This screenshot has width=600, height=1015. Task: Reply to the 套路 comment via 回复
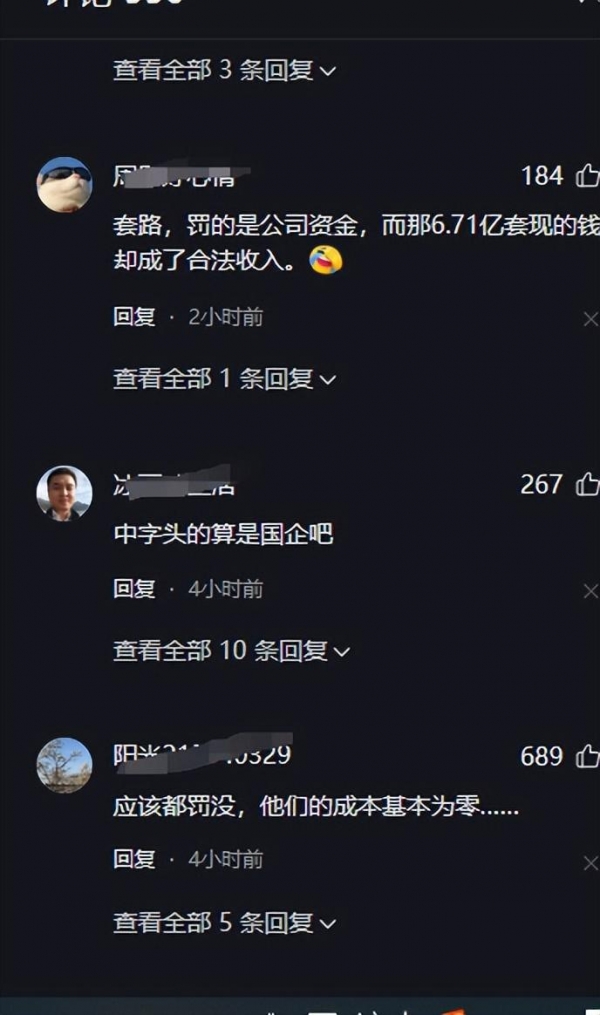(134, 317)
